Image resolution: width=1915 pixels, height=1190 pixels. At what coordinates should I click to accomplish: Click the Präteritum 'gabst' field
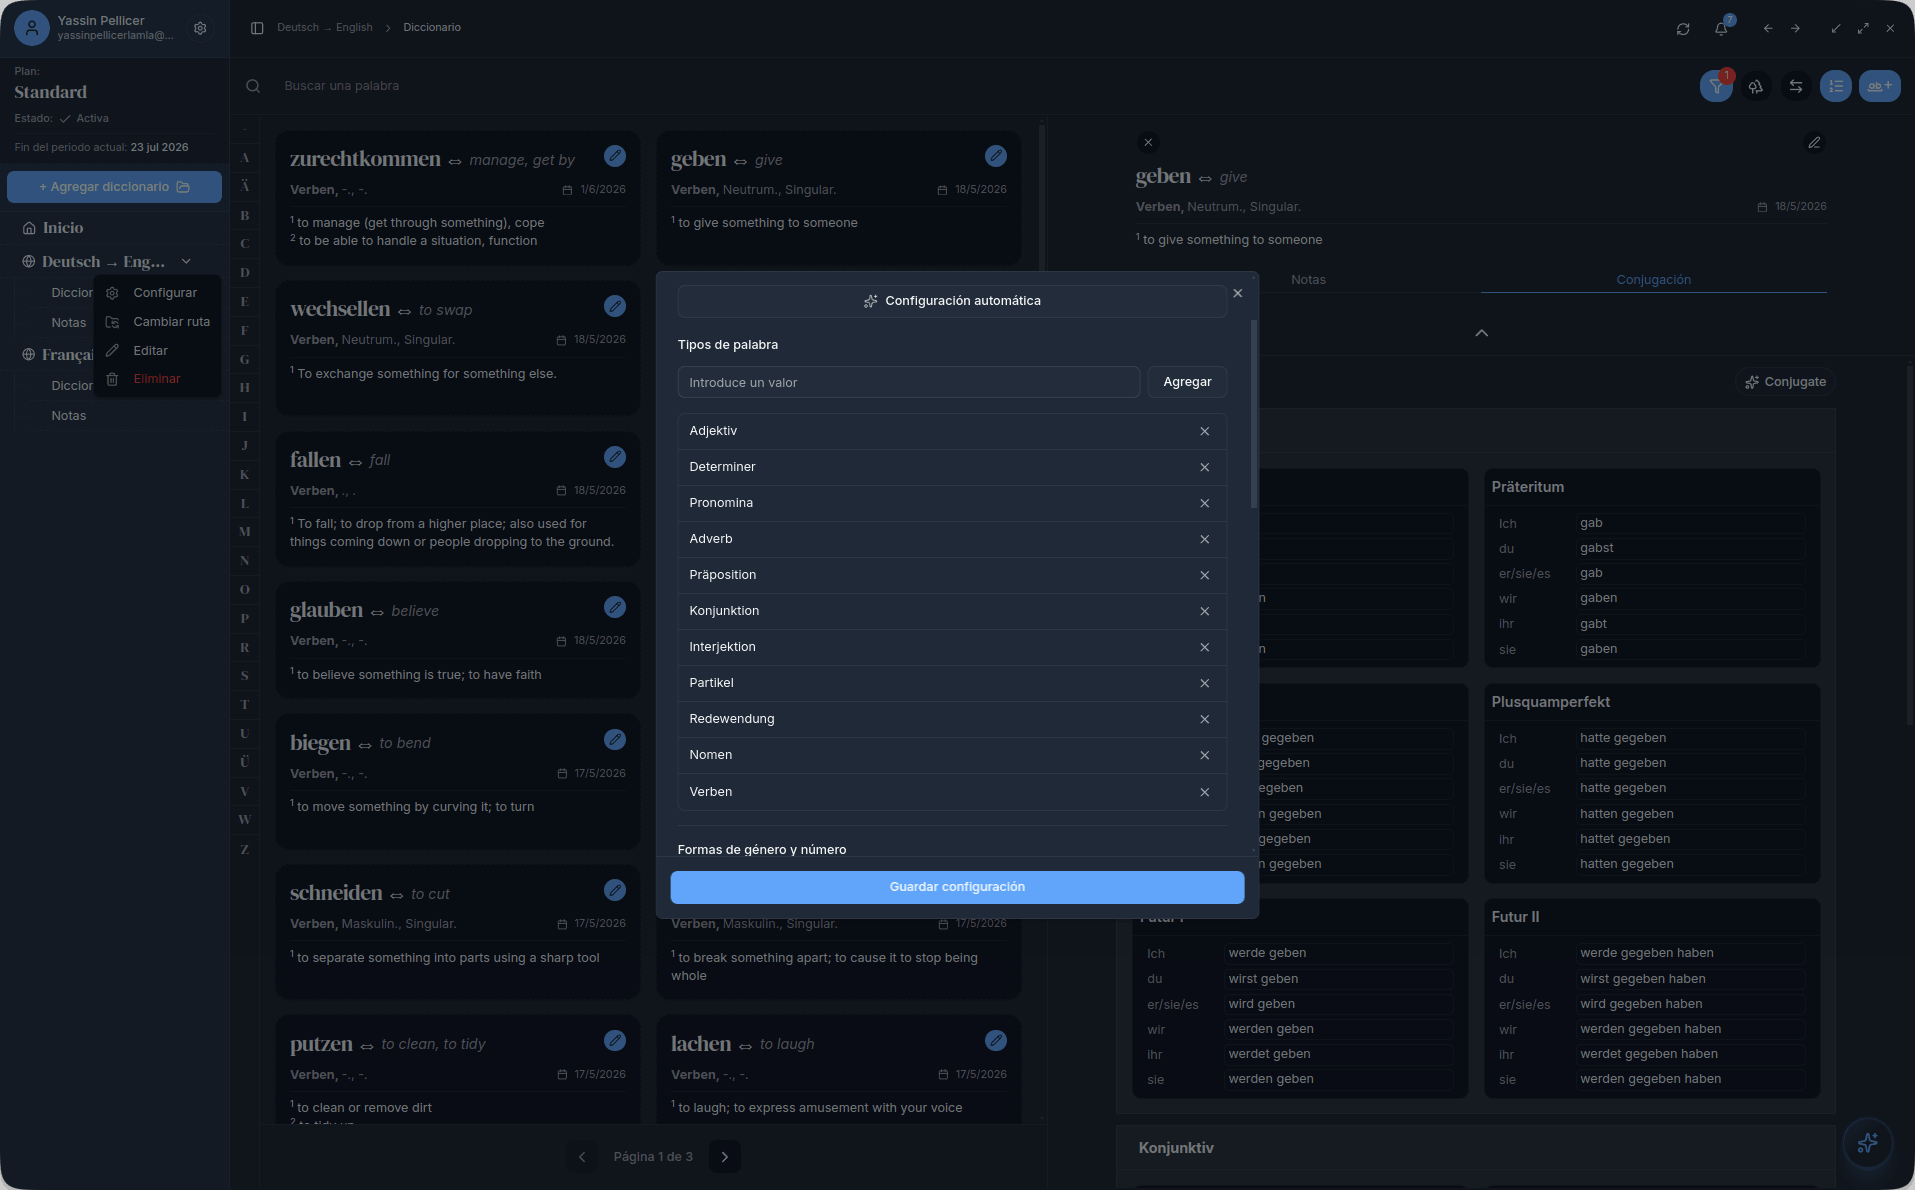(x=1690, y=548)
